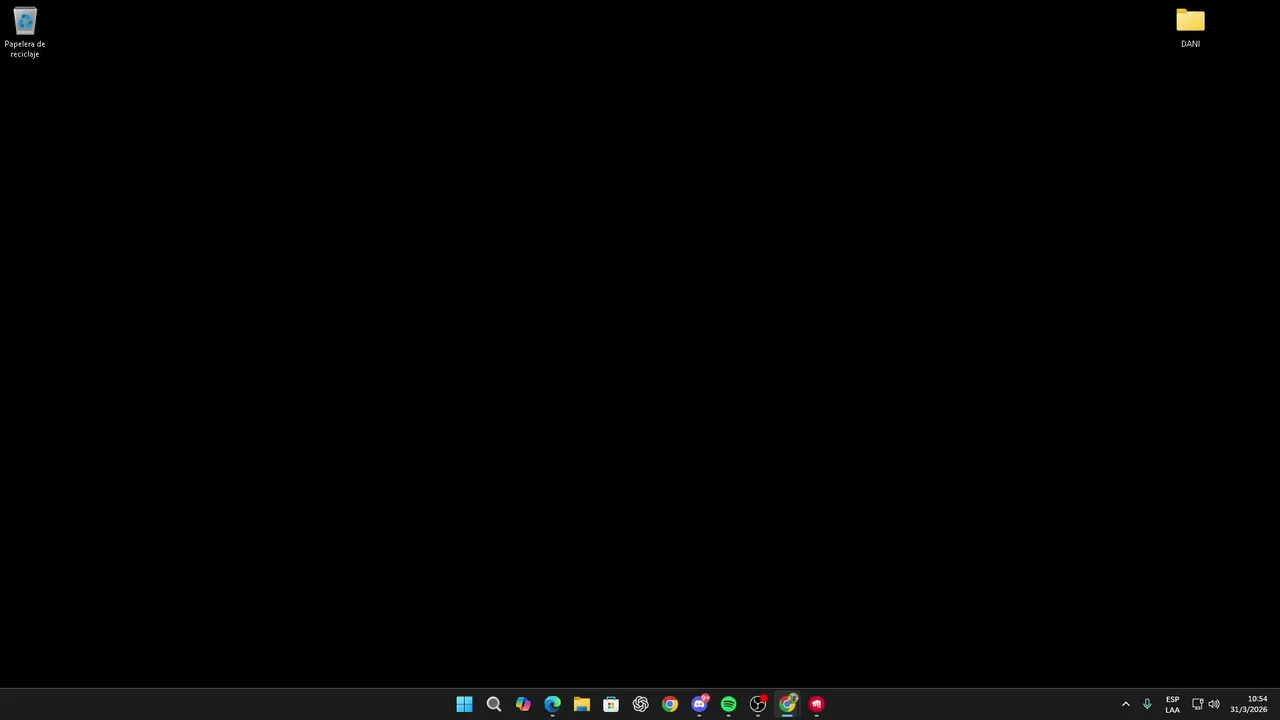Open Spotify from the taskbar
This screenshot has height=720, width=1280.
[728, 704]
